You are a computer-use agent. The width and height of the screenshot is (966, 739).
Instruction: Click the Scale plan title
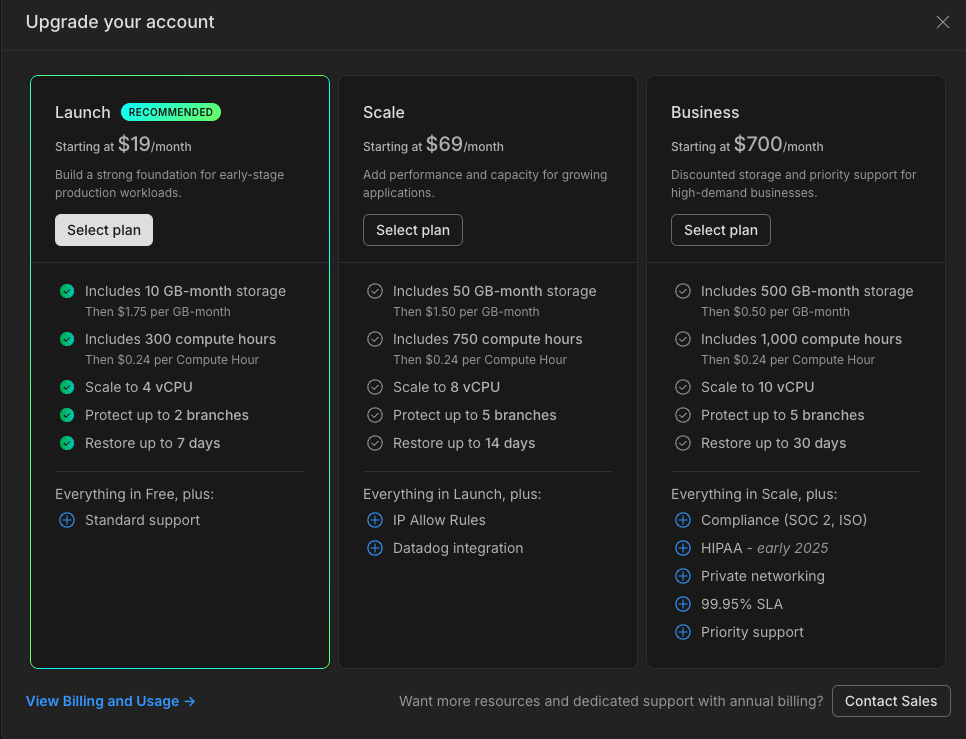tap(384, 112)
